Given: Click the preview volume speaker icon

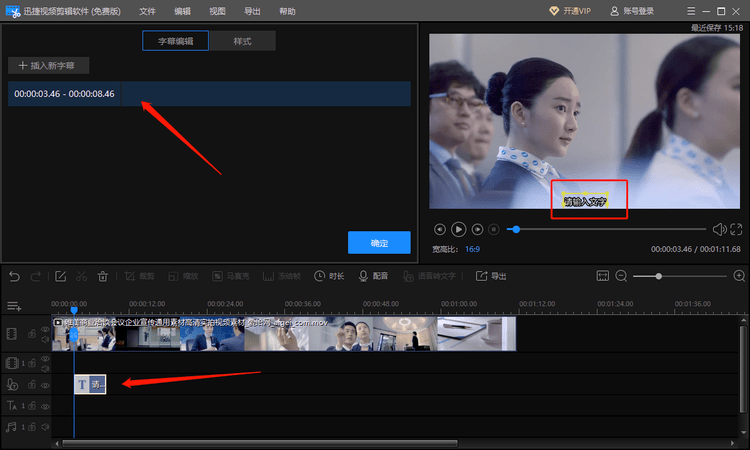Looking at the screenshot, I should [x=719, y=230].
